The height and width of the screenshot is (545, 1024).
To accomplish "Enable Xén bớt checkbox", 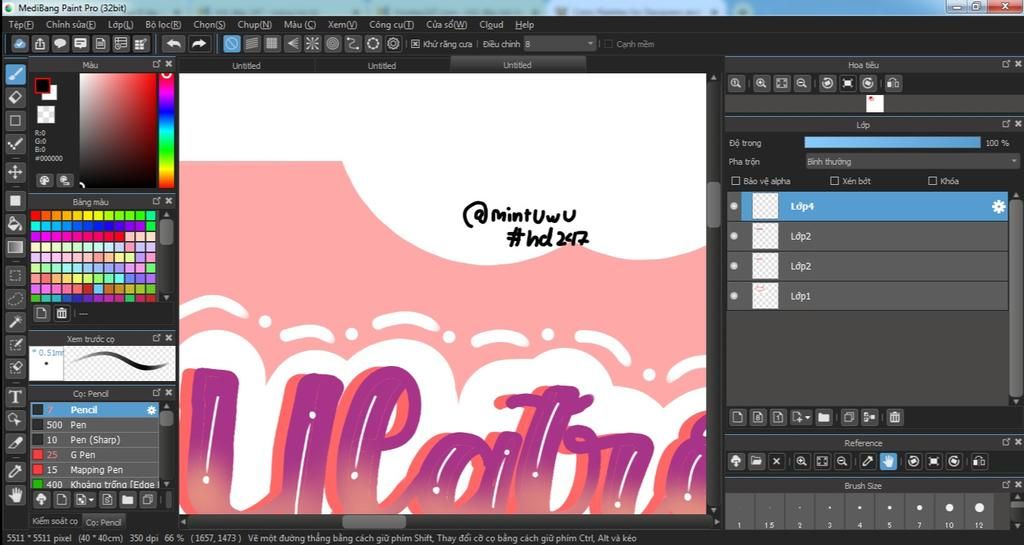I will 834,181.
